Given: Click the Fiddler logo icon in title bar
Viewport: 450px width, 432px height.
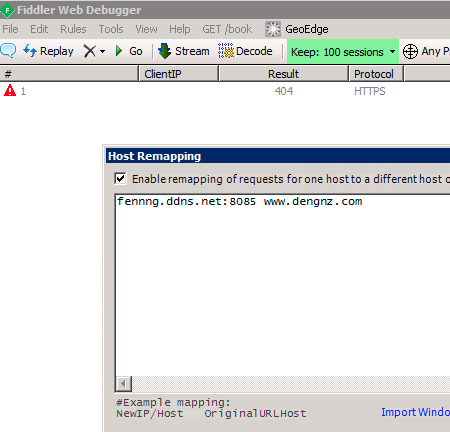Looking at the screenshot, I should 7,10.
